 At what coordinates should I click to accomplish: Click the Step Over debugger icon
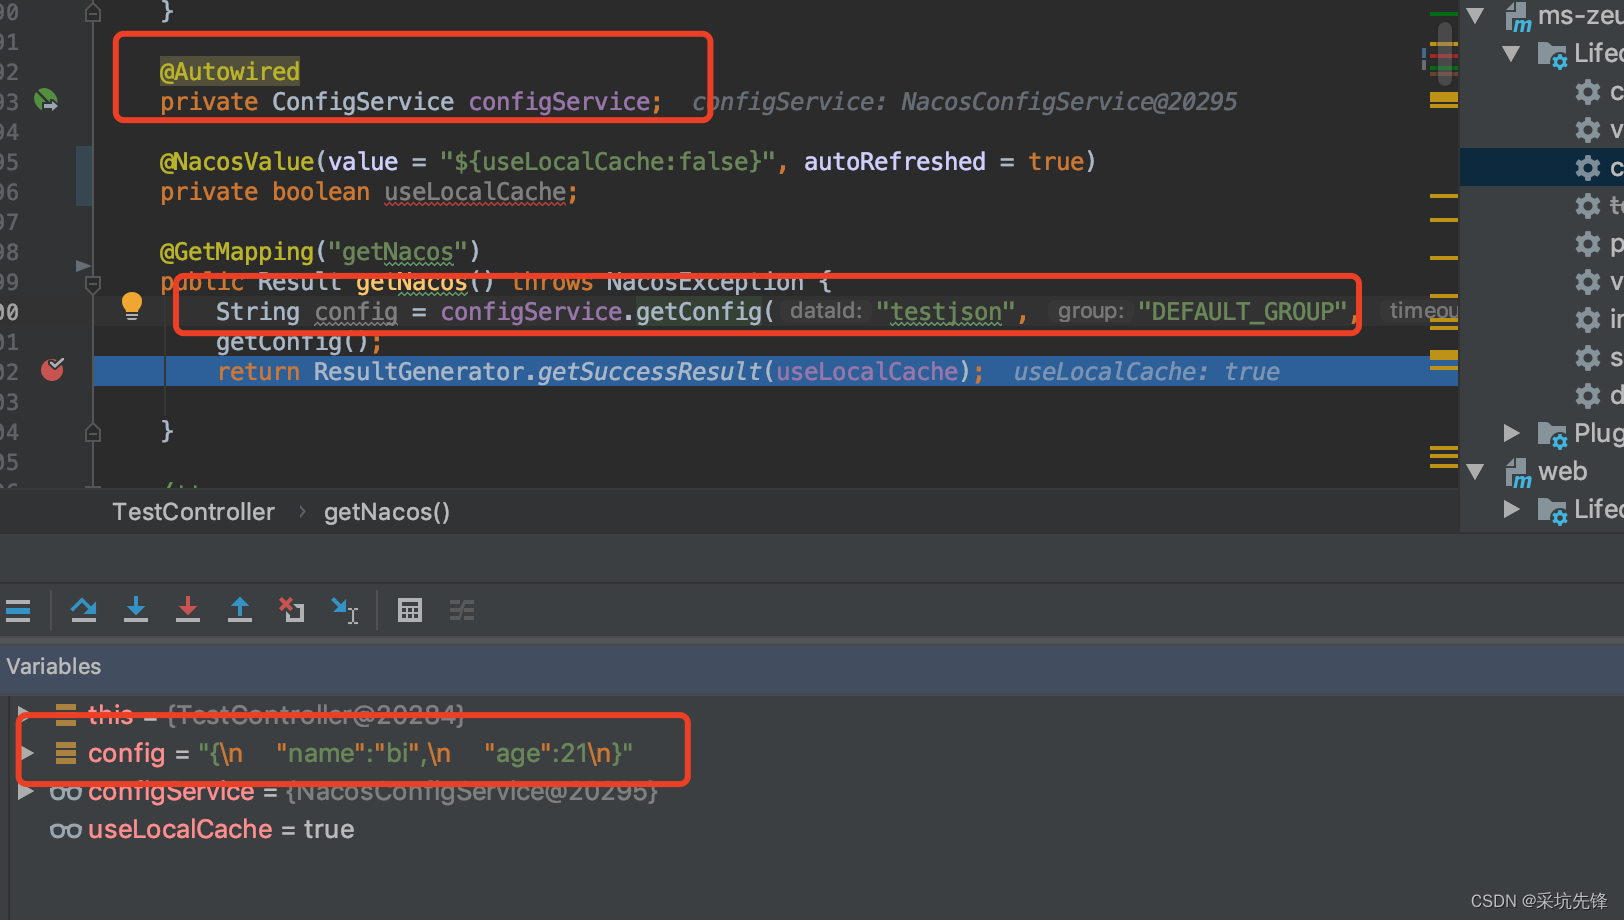coord(84,609)
